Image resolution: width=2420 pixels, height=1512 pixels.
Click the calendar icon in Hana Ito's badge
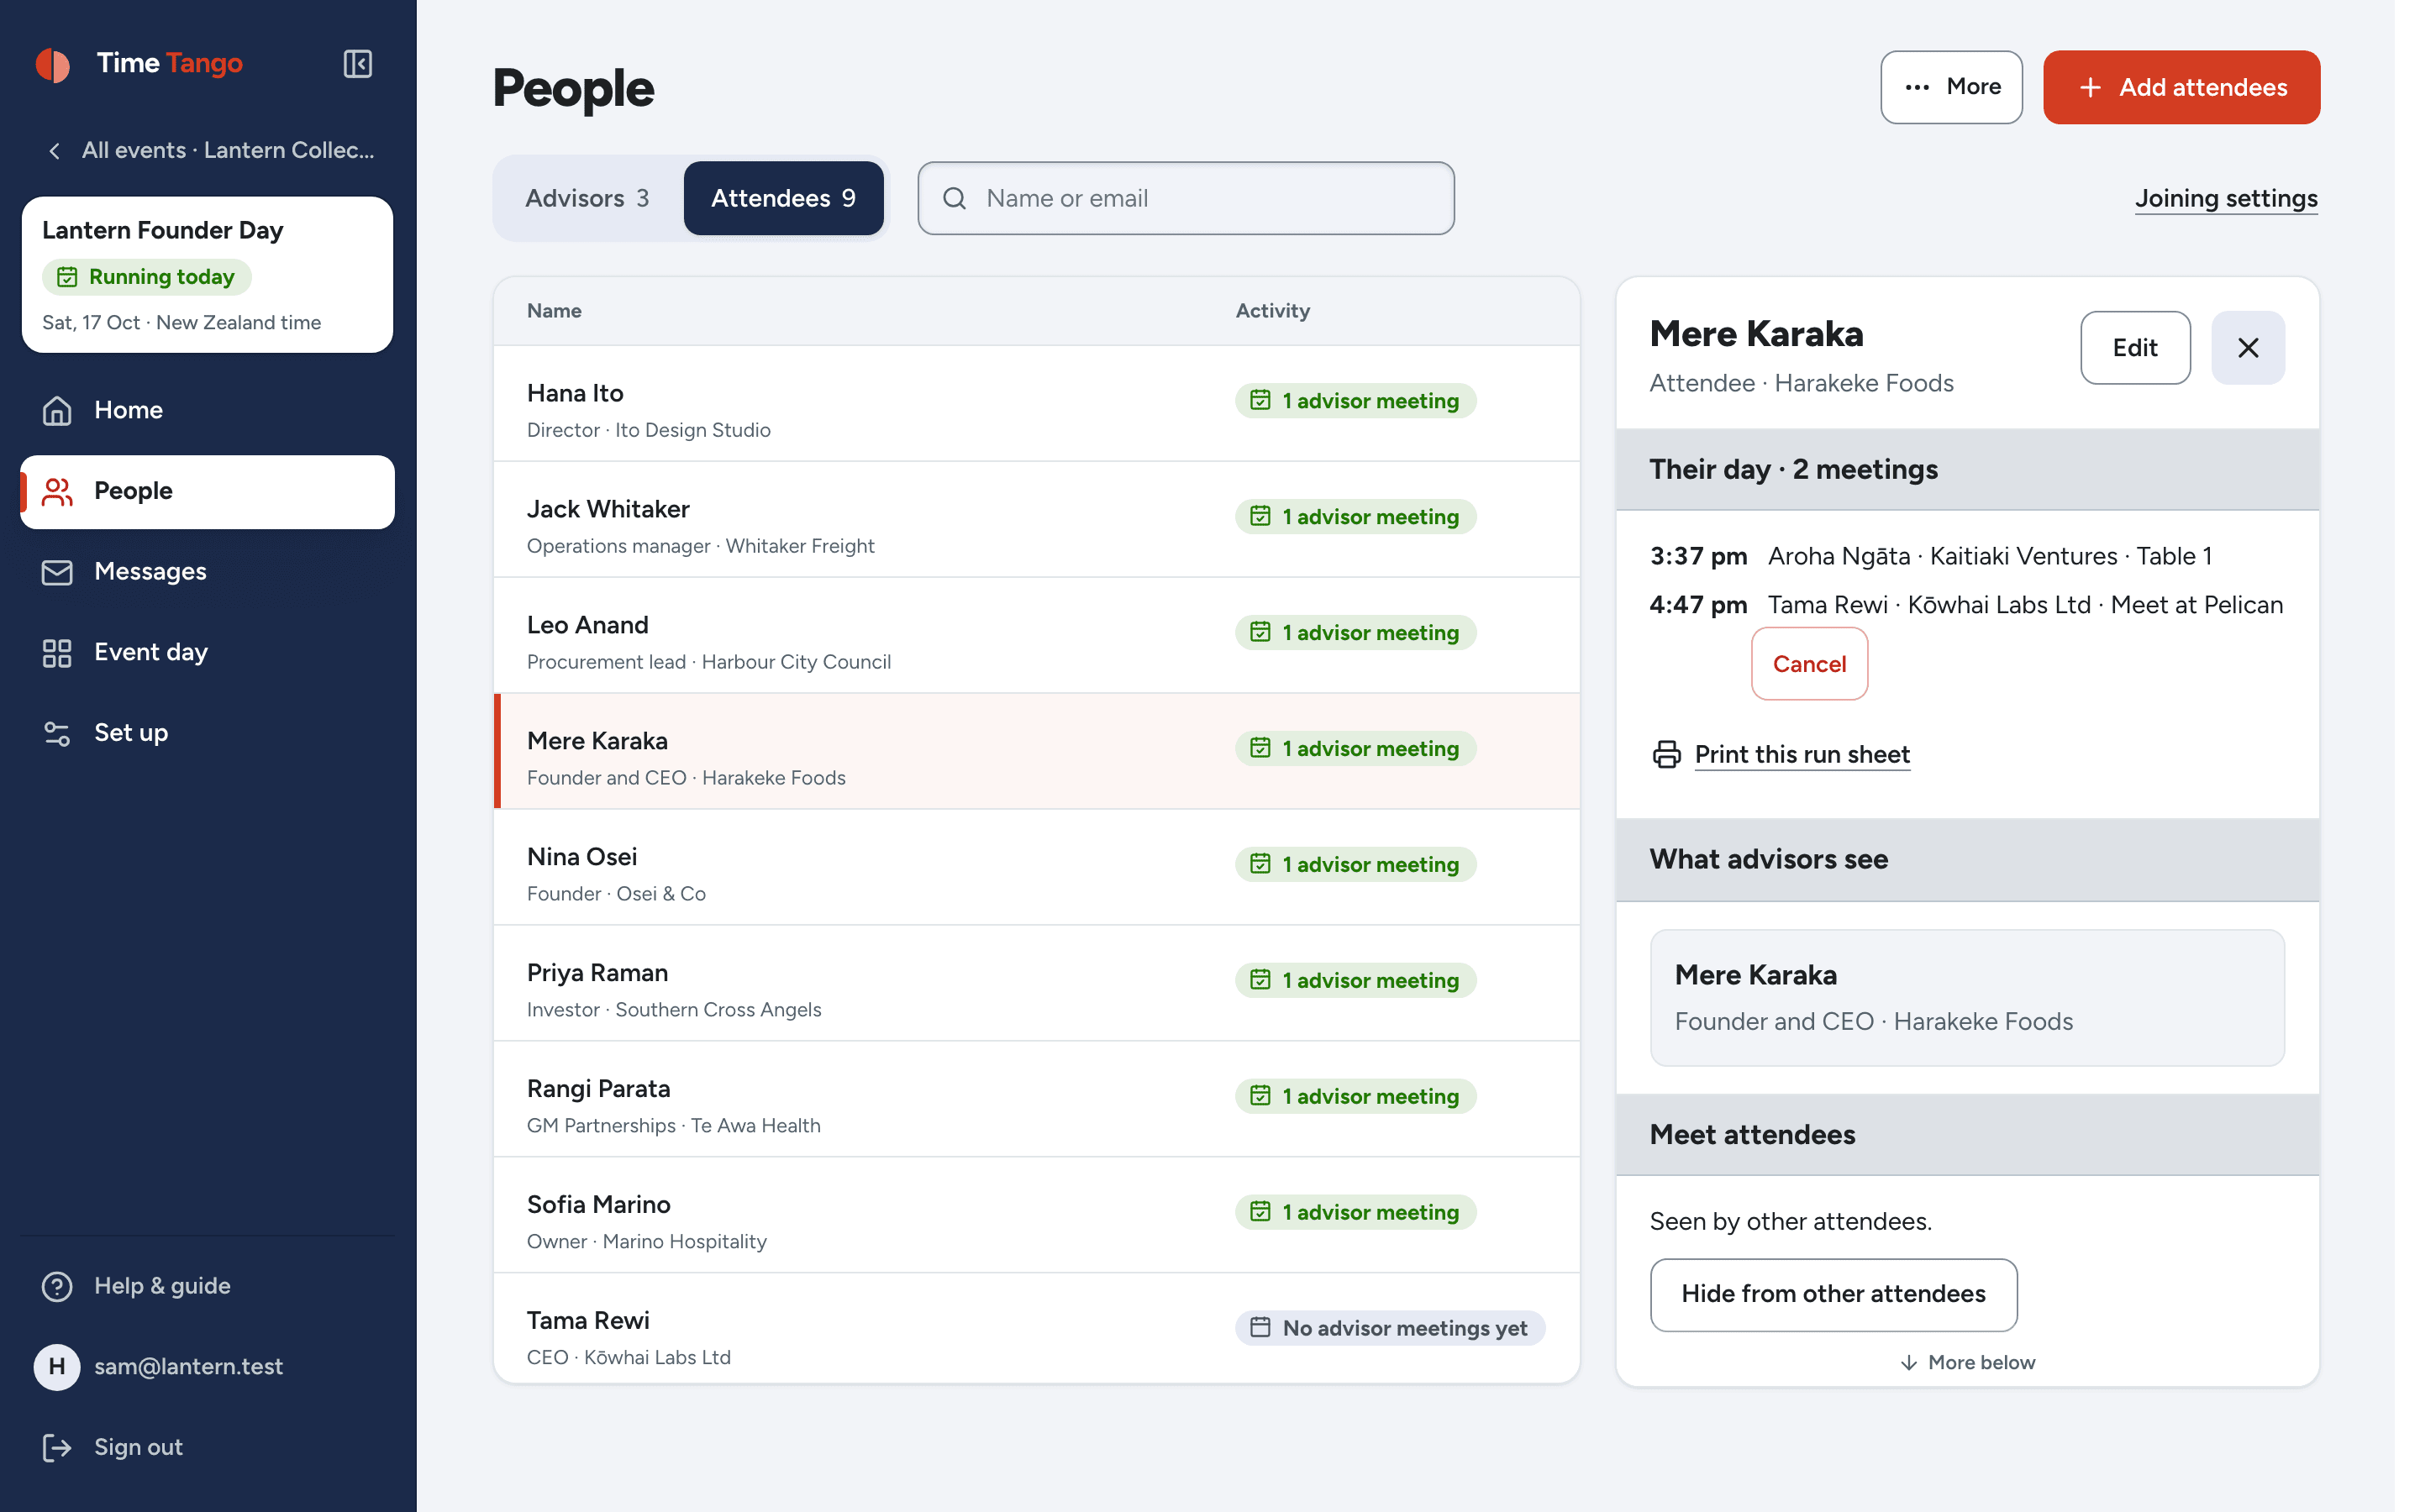click(x=1260, y=400)
